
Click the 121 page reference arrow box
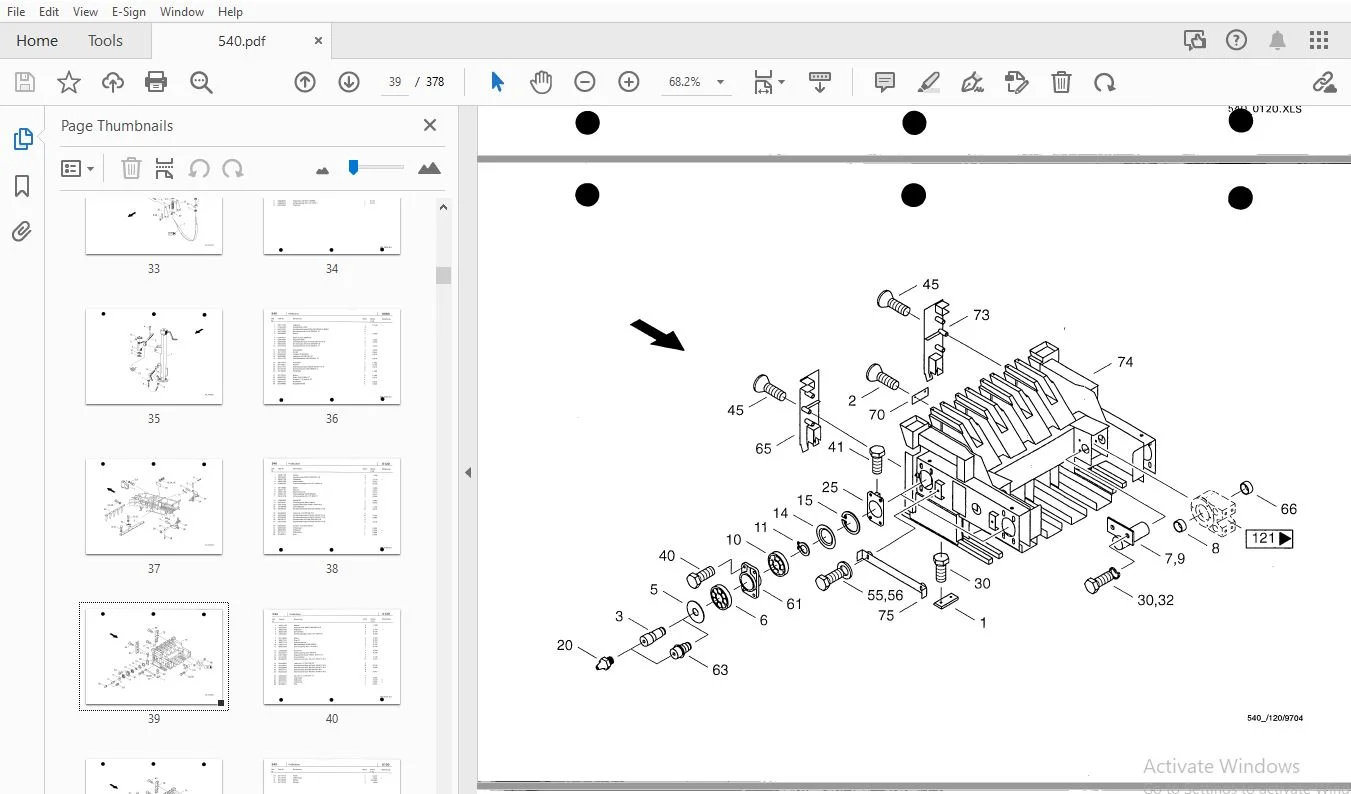tap(1270, 538)
